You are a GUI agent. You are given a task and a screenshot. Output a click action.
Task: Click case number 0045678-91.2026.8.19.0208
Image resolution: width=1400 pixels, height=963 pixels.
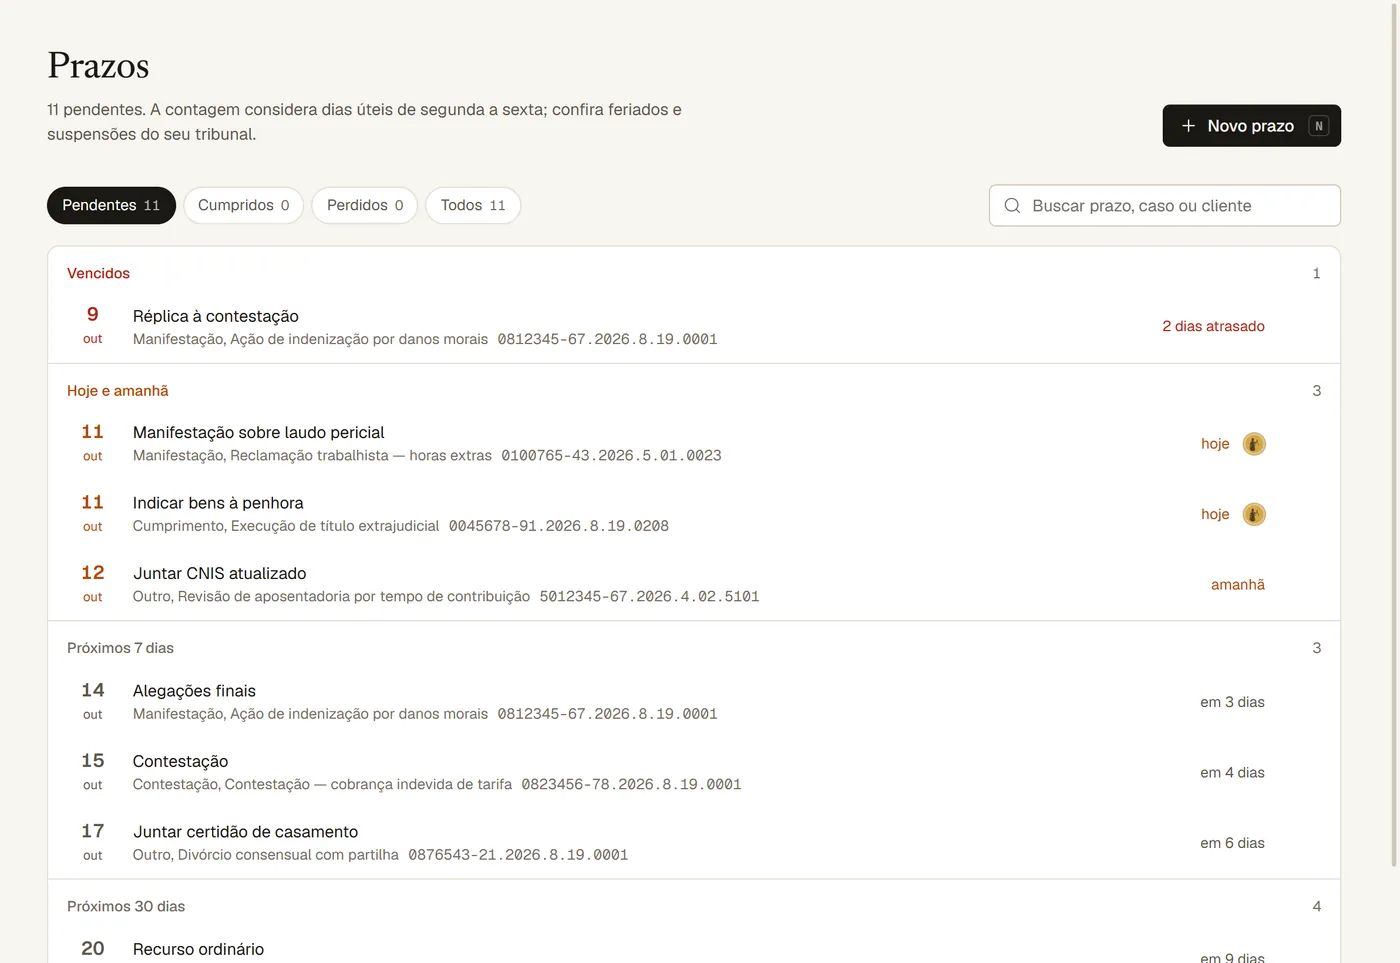click(x=559, y=526)
